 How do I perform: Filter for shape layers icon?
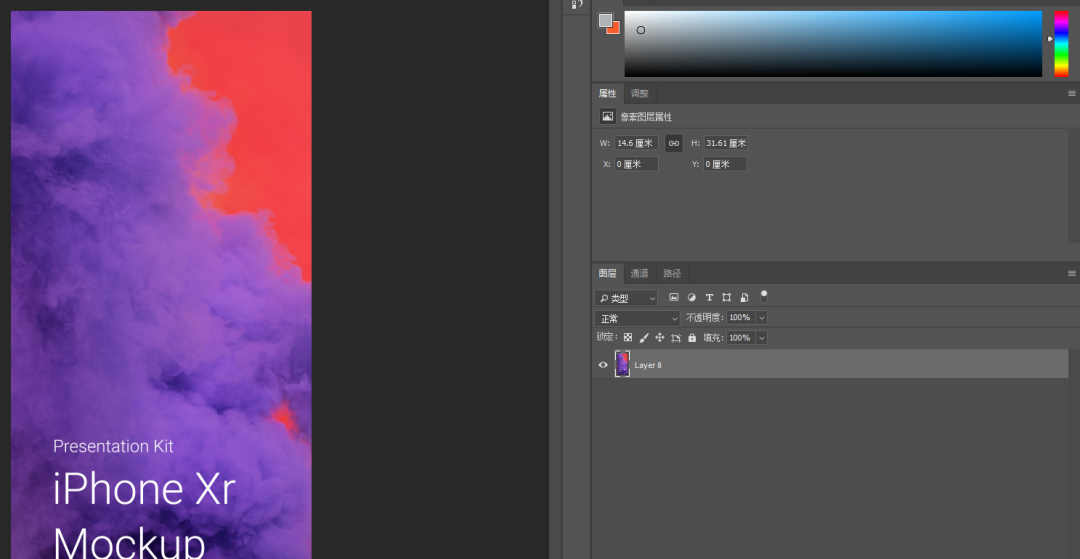727,297
